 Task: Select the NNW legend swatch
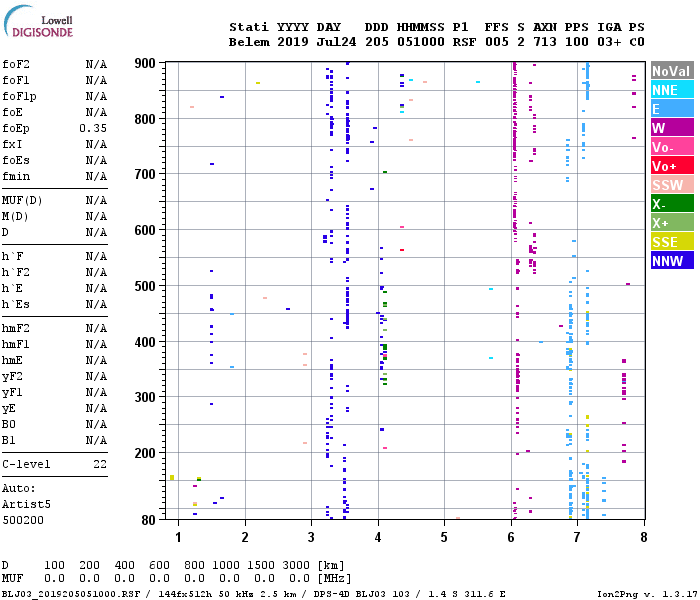tap(672, 261)
